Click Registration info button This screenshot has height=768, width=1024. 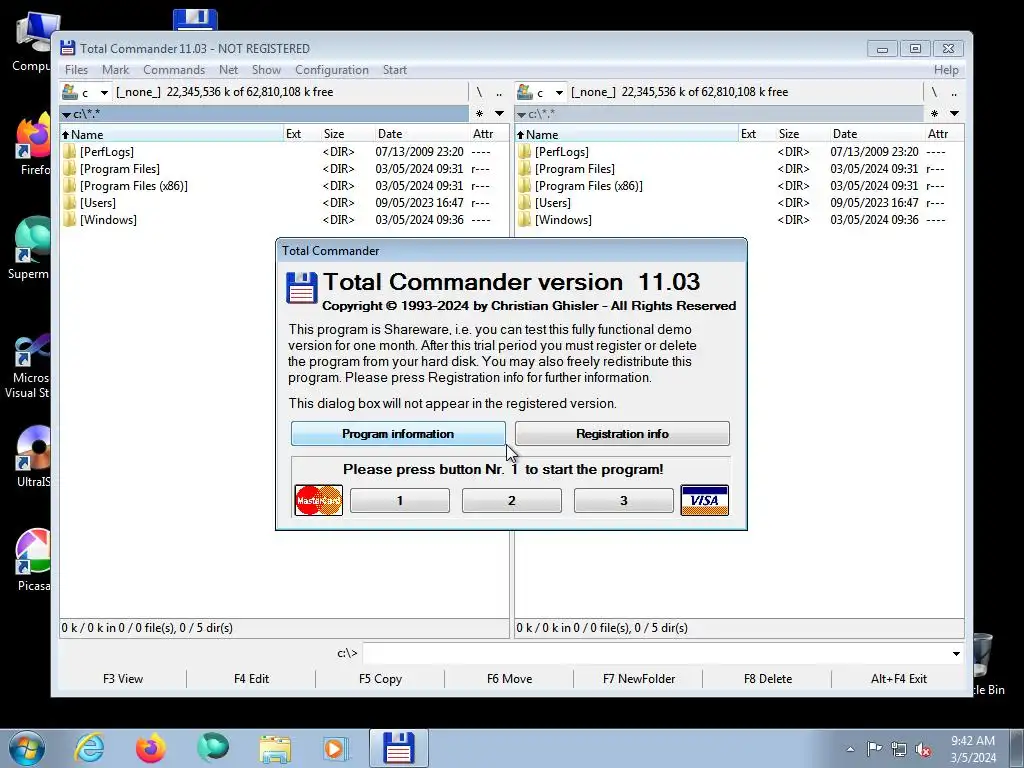coord(622,434)
